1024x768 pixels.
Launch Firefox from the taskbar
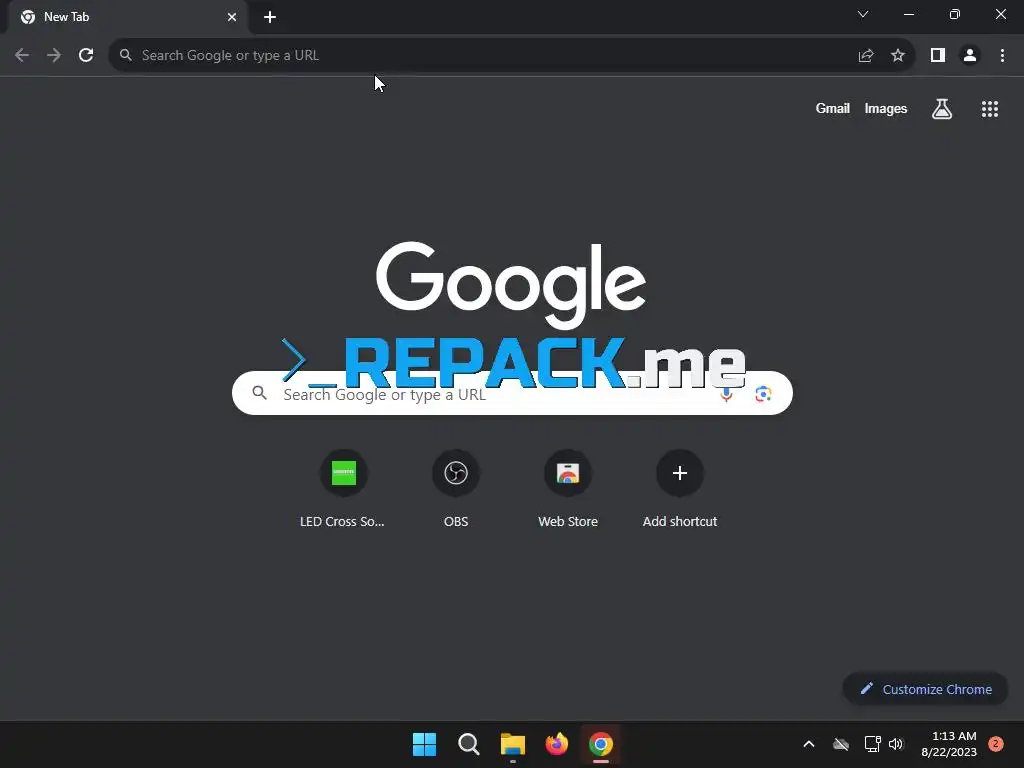tap(556, 744)
